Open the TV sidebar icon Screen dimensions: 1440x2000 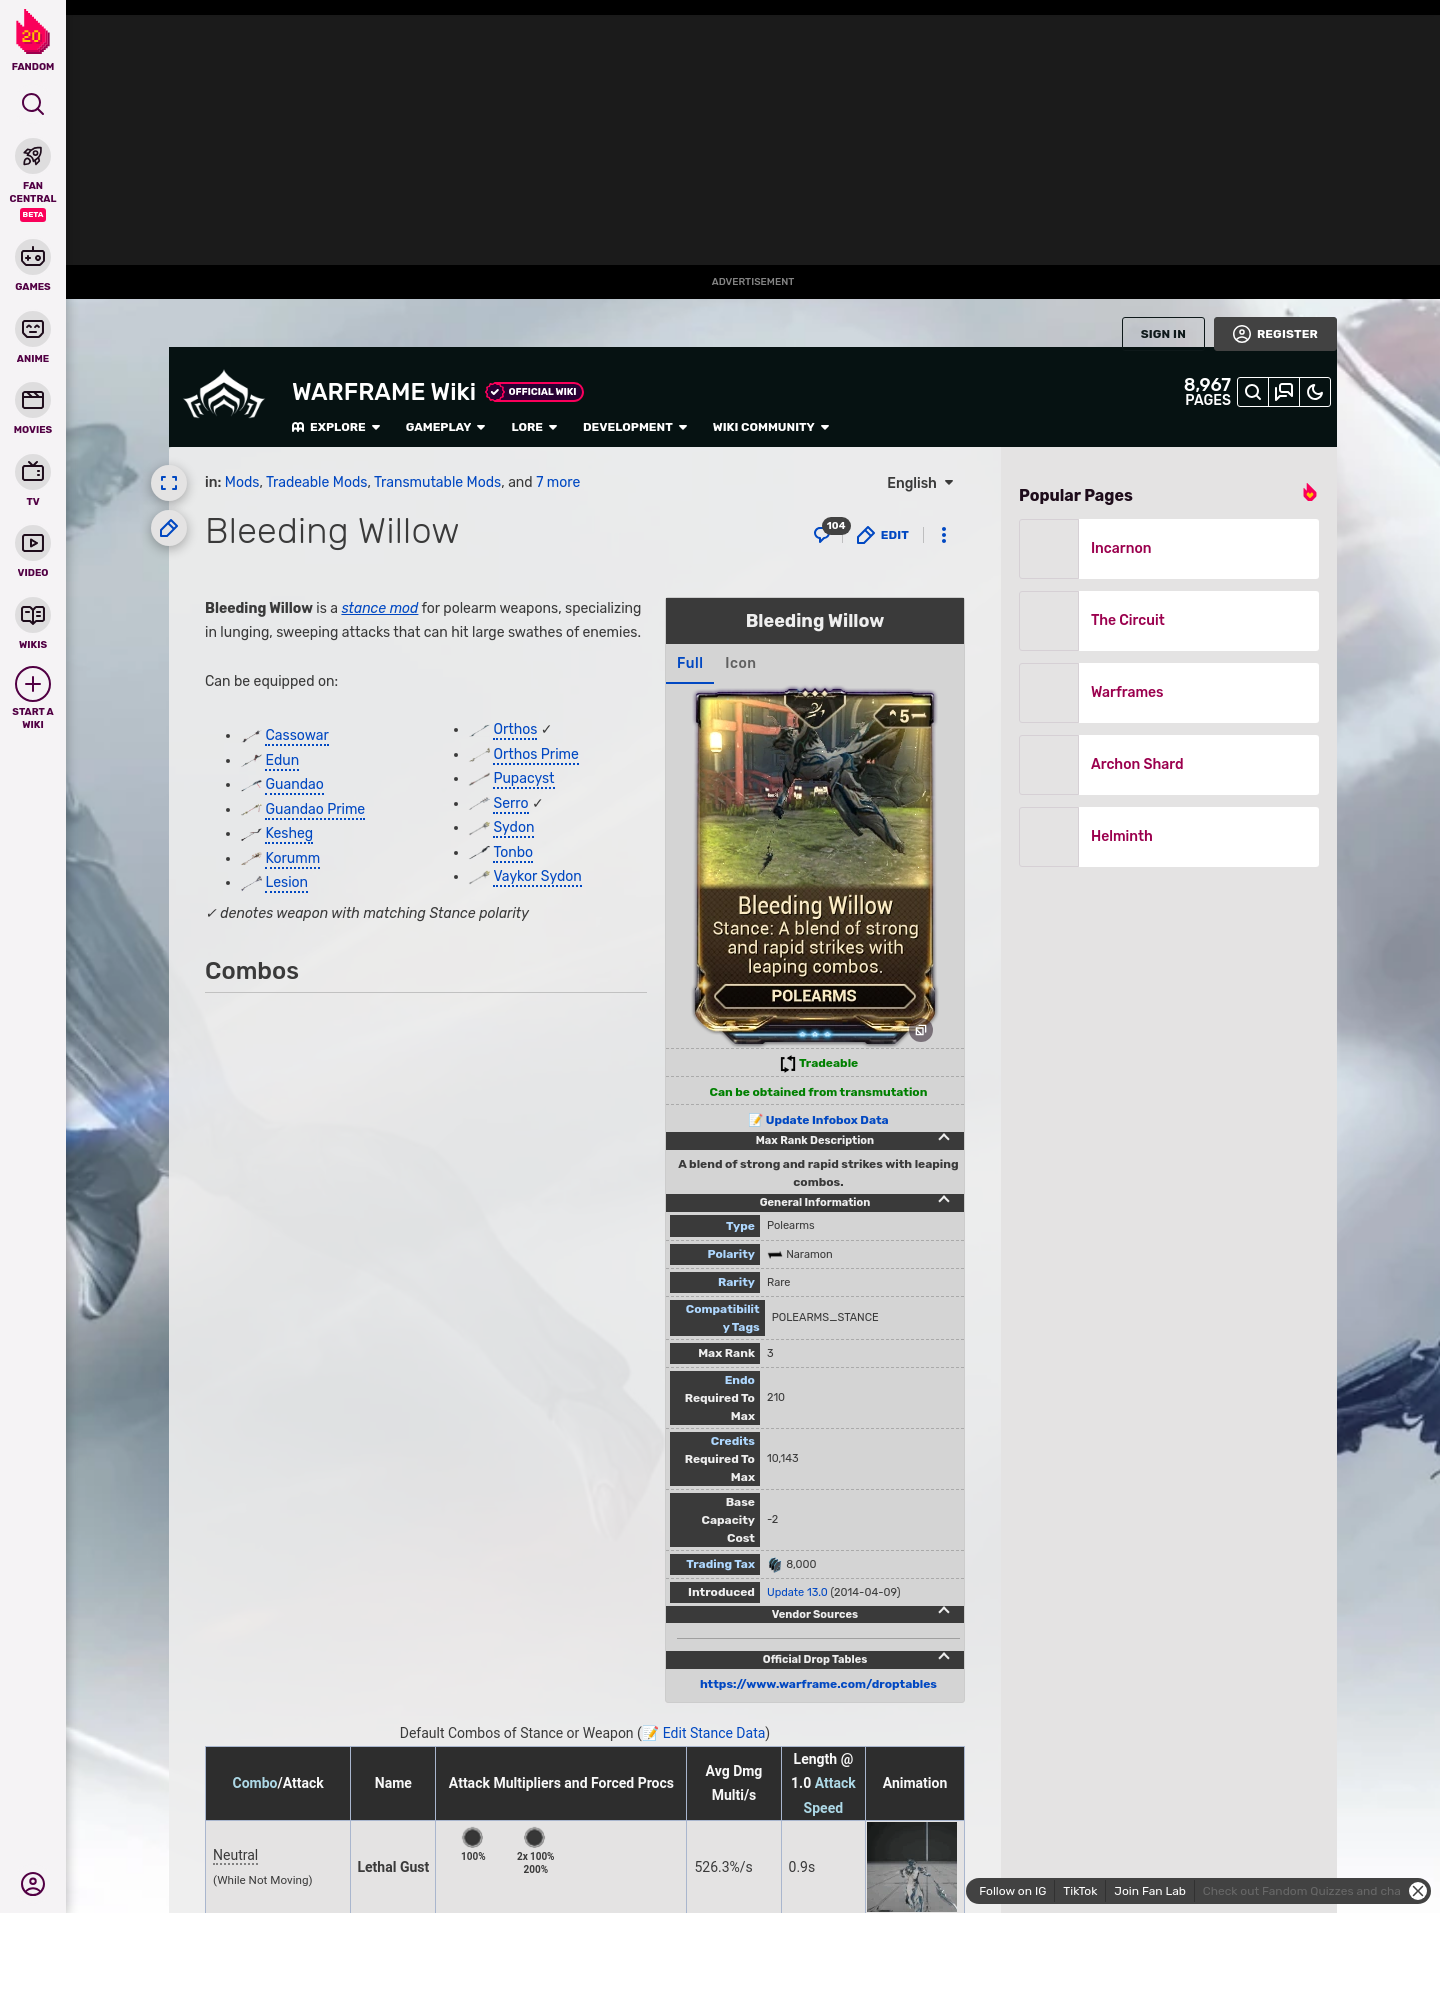[33, 471]
